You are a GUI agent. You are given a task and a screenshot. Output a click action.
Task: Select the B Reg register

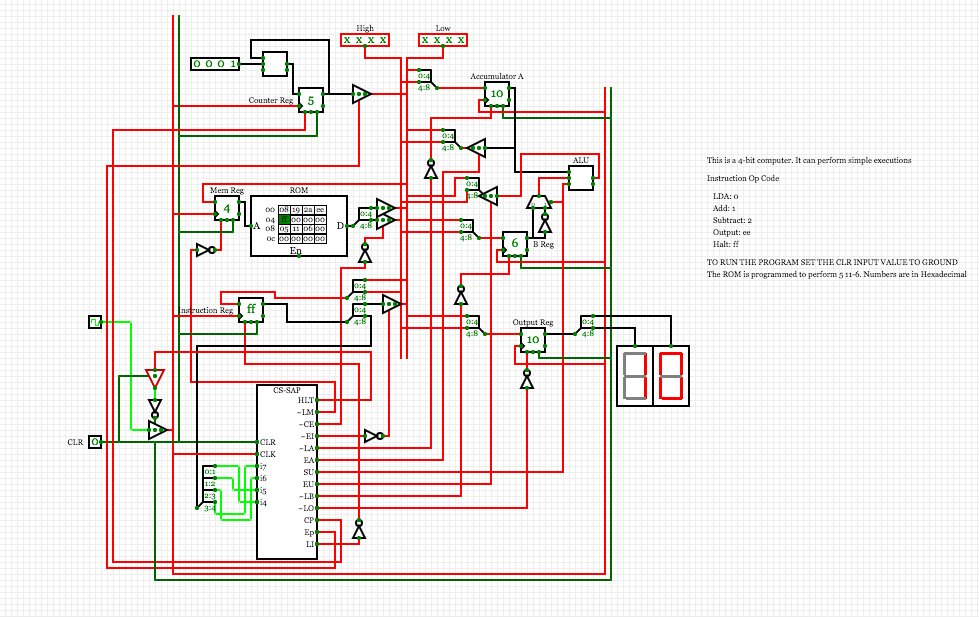click(x=515, y=244)
